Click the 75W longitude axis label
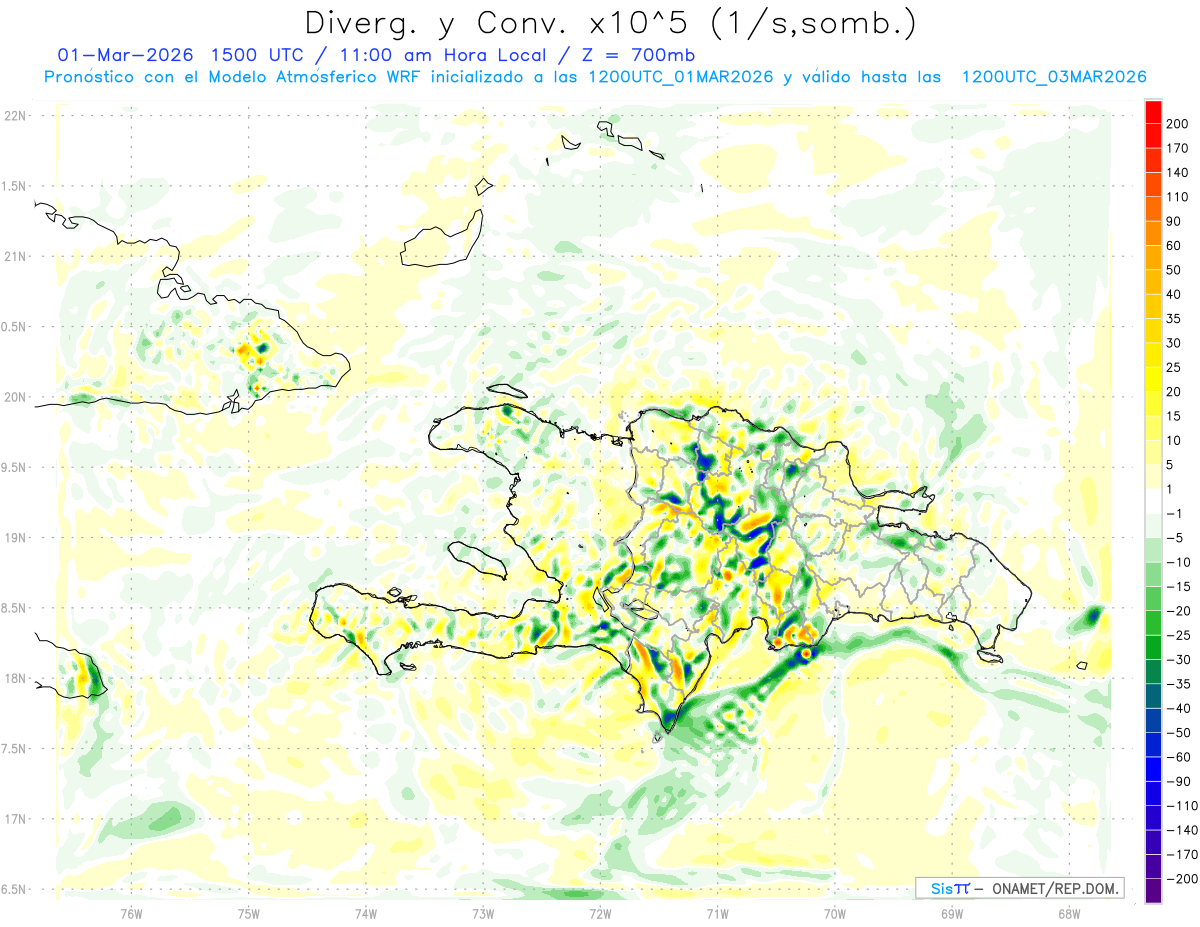This screenshot has width=1200, height=927. point(249,912)
